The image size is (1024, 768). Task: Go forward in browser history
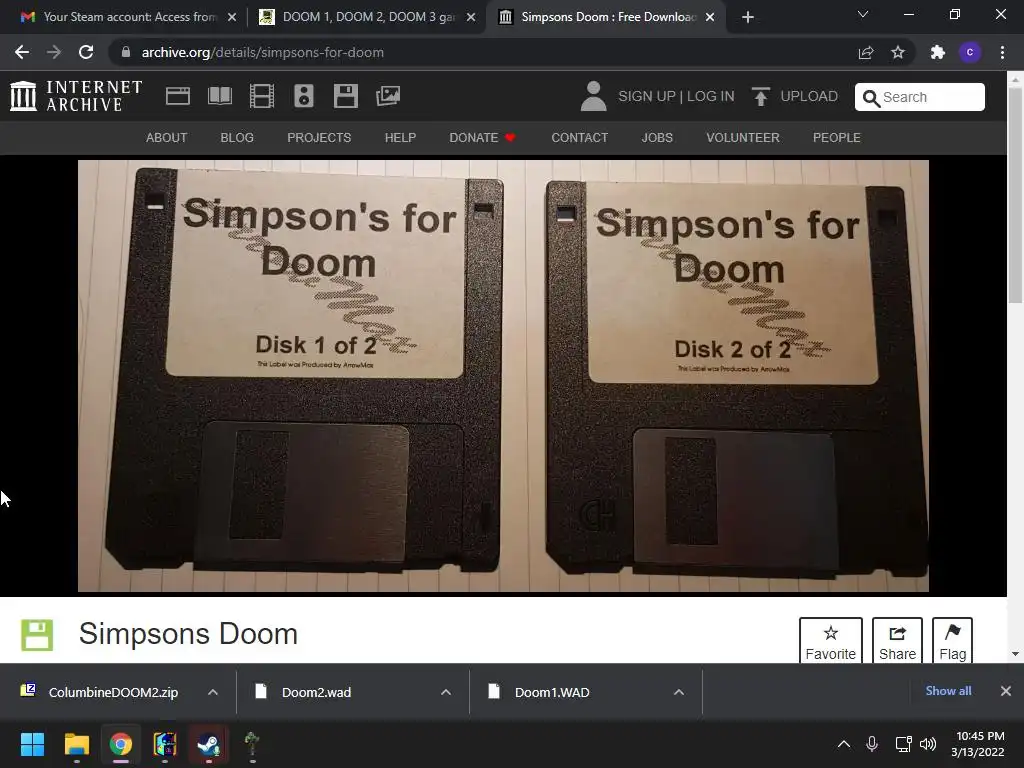pyautogui.click(x=54, y=52)
